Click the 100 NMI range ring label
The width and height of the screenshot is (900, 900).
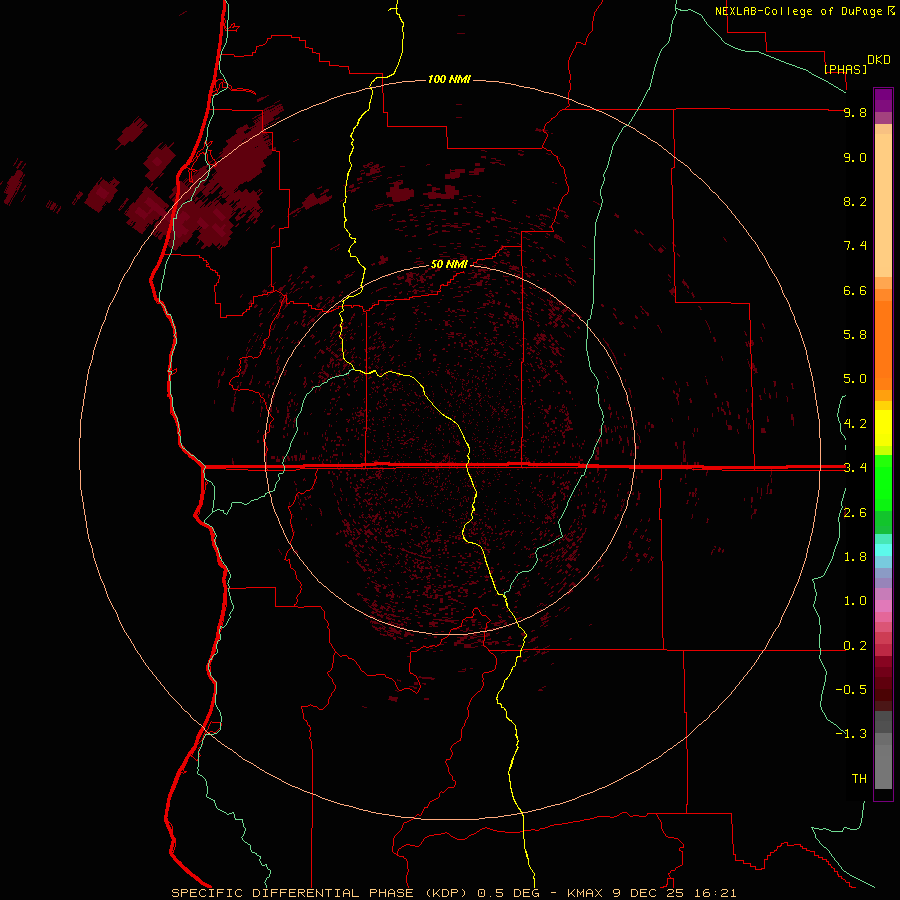tap(449, 79)
